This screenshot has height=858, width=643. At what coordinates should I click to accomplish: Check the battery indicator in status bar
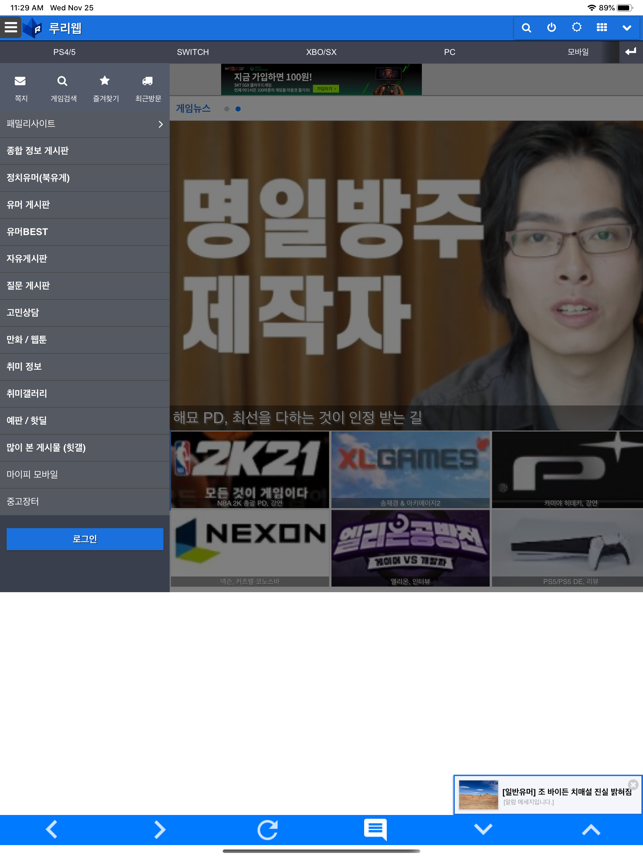[x=624, y=8]
